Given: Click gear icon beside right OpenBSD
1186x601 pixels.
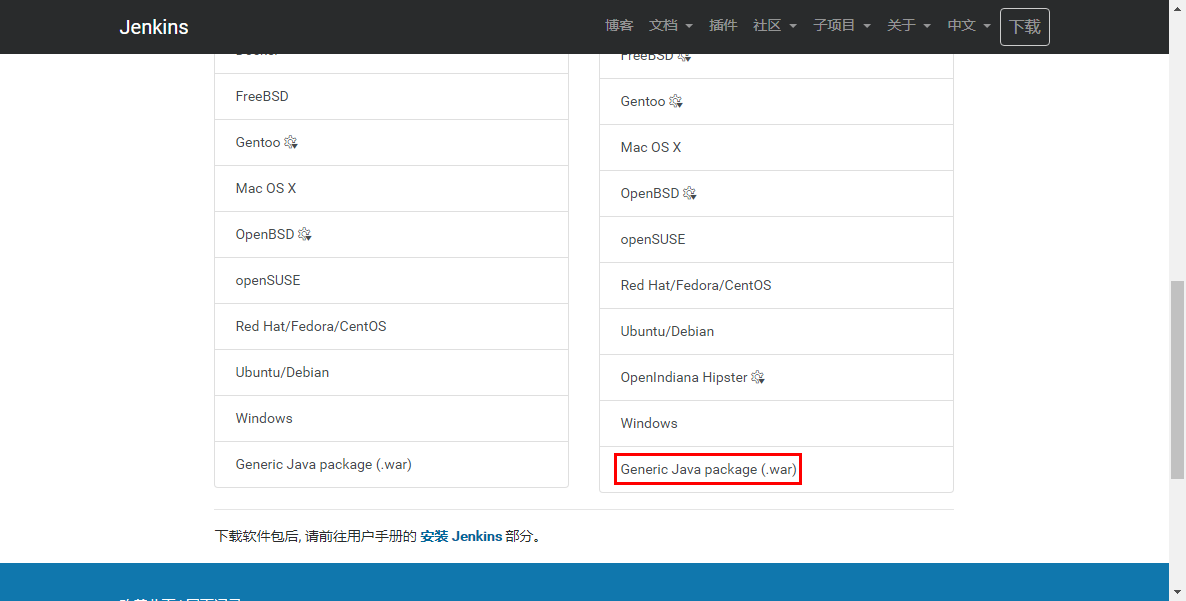Looking at the screenshot, I should pos(690,194).
